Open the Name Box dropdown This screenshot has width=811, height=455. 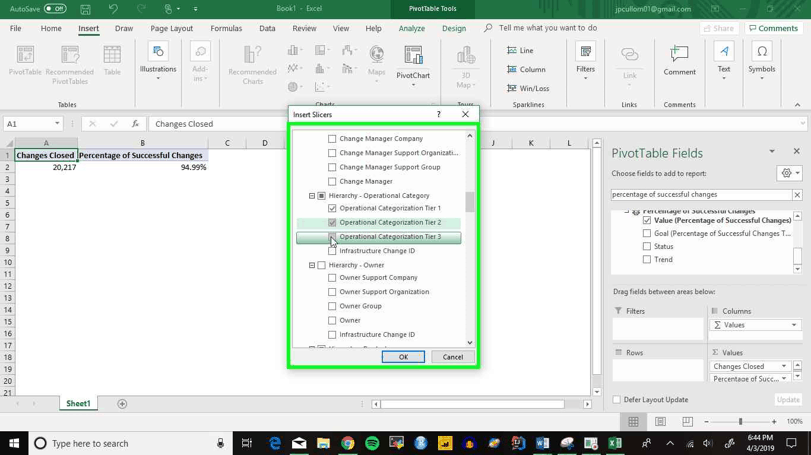point(57,124)
